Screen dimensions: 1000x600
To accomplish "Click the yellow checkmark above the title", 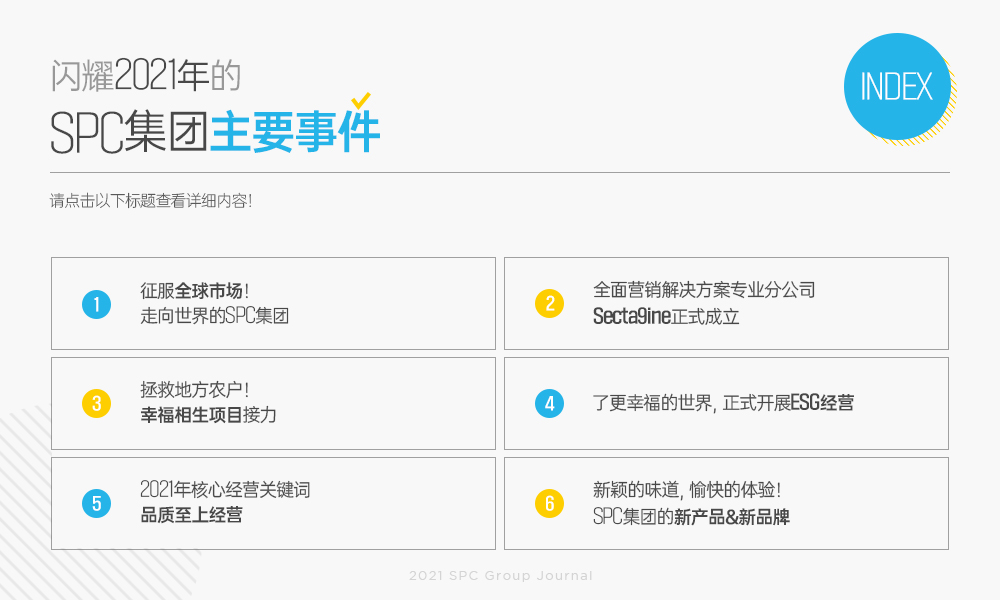I will click(x=361, y=100).
